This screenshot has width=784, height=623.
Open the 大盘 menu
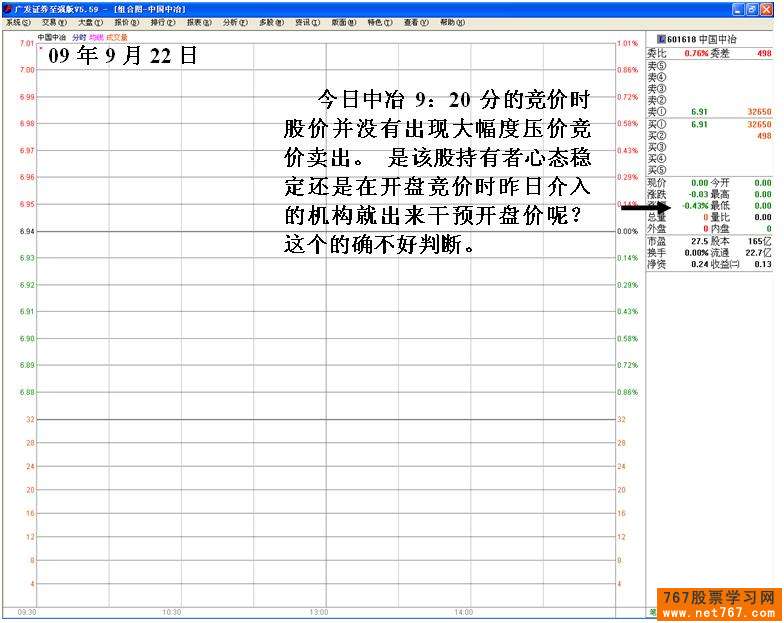(x=90, y=22)
